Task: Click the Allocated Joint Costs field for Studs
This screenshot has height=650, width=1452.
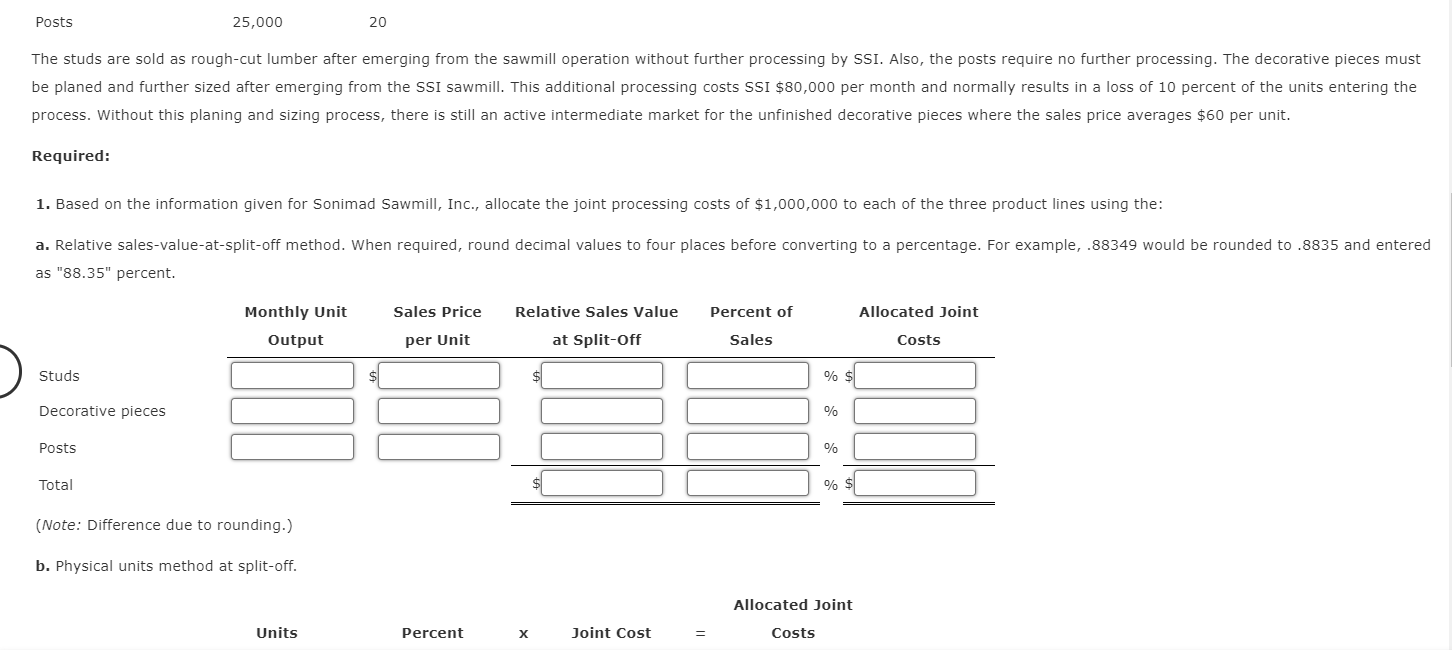Action: pyautogui.click(x=914, y=375)
